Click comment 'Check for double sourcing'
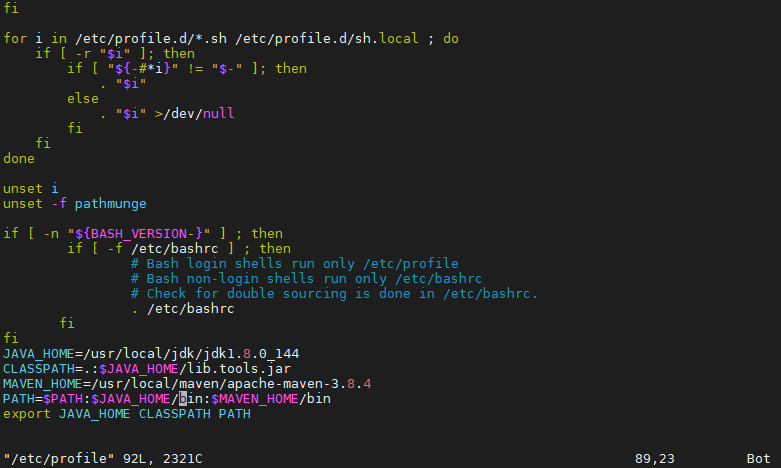 pos(334,293)
